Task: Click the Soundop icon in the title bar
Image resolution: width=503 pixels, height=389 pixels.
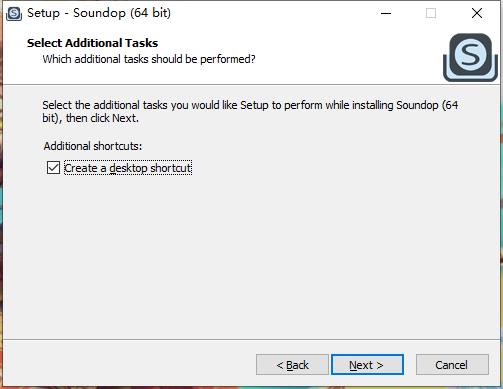Action: [14, 13]
